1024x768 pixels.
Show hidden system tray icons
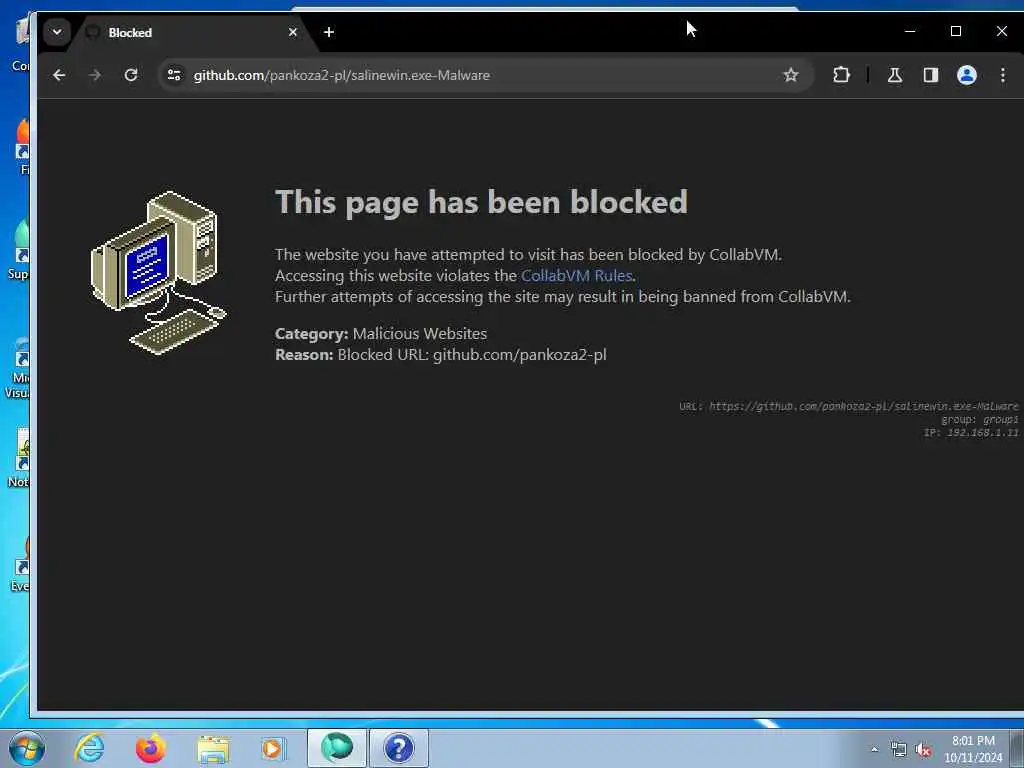[x=874, y=749]
